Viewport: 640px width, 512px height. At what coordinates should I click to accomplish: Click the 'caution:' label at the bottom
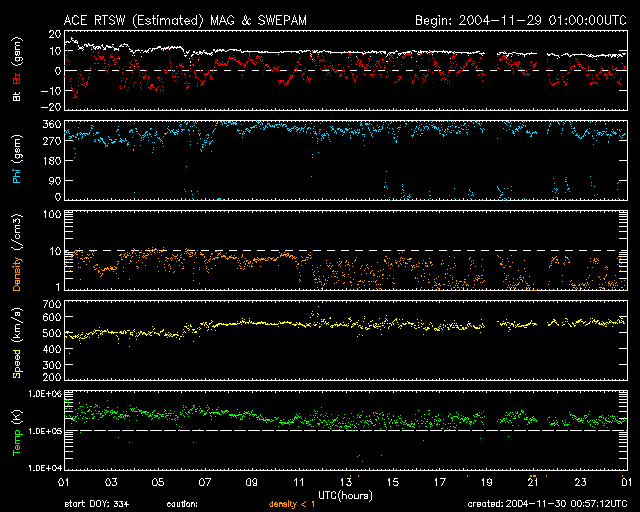pyautogui.click(x=182, y=503)
